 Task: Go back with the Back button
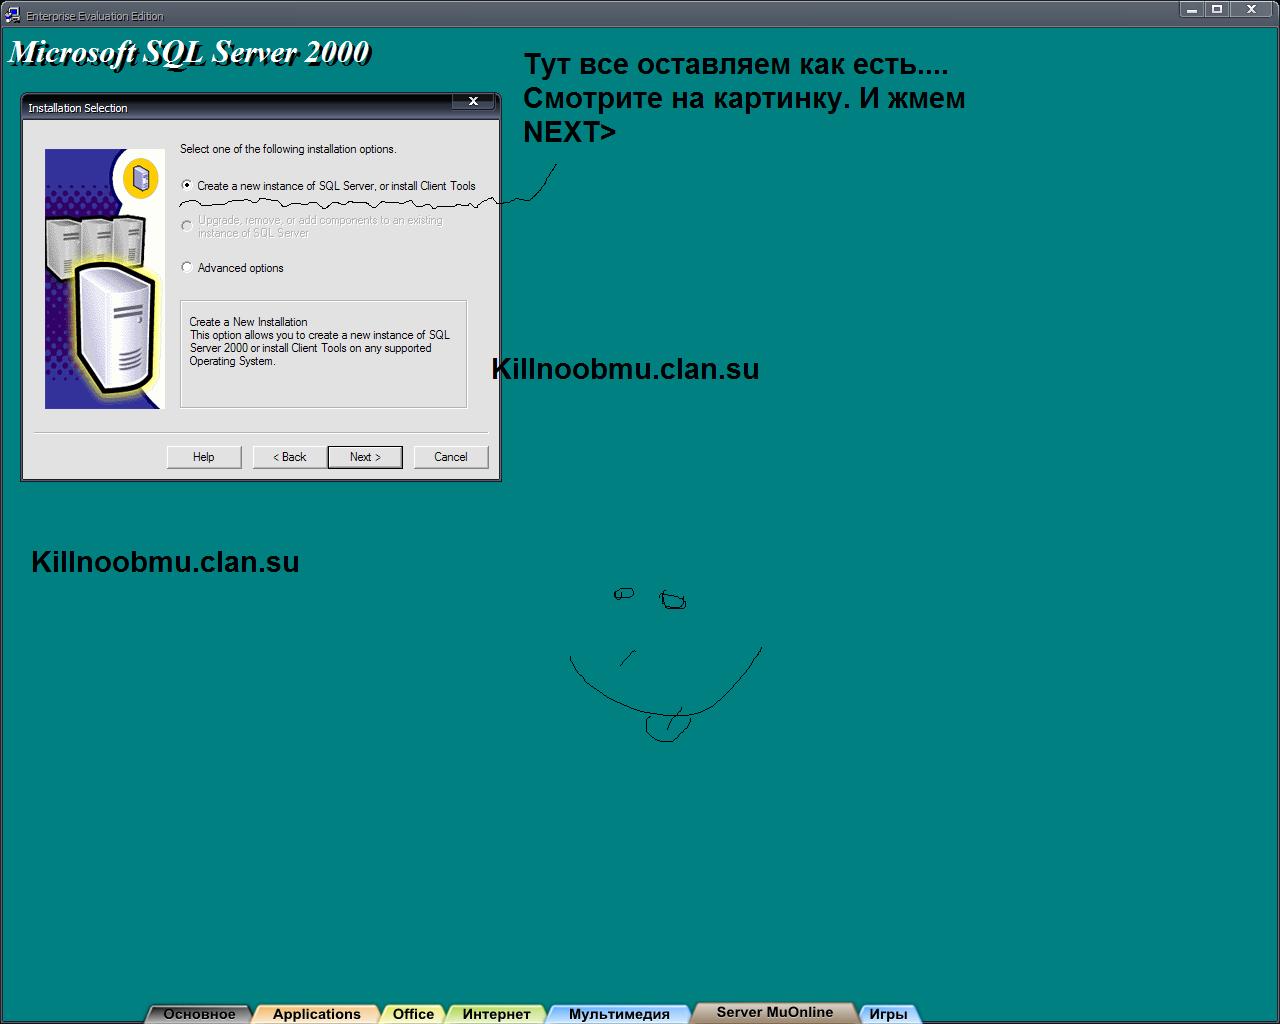(290, 457)
